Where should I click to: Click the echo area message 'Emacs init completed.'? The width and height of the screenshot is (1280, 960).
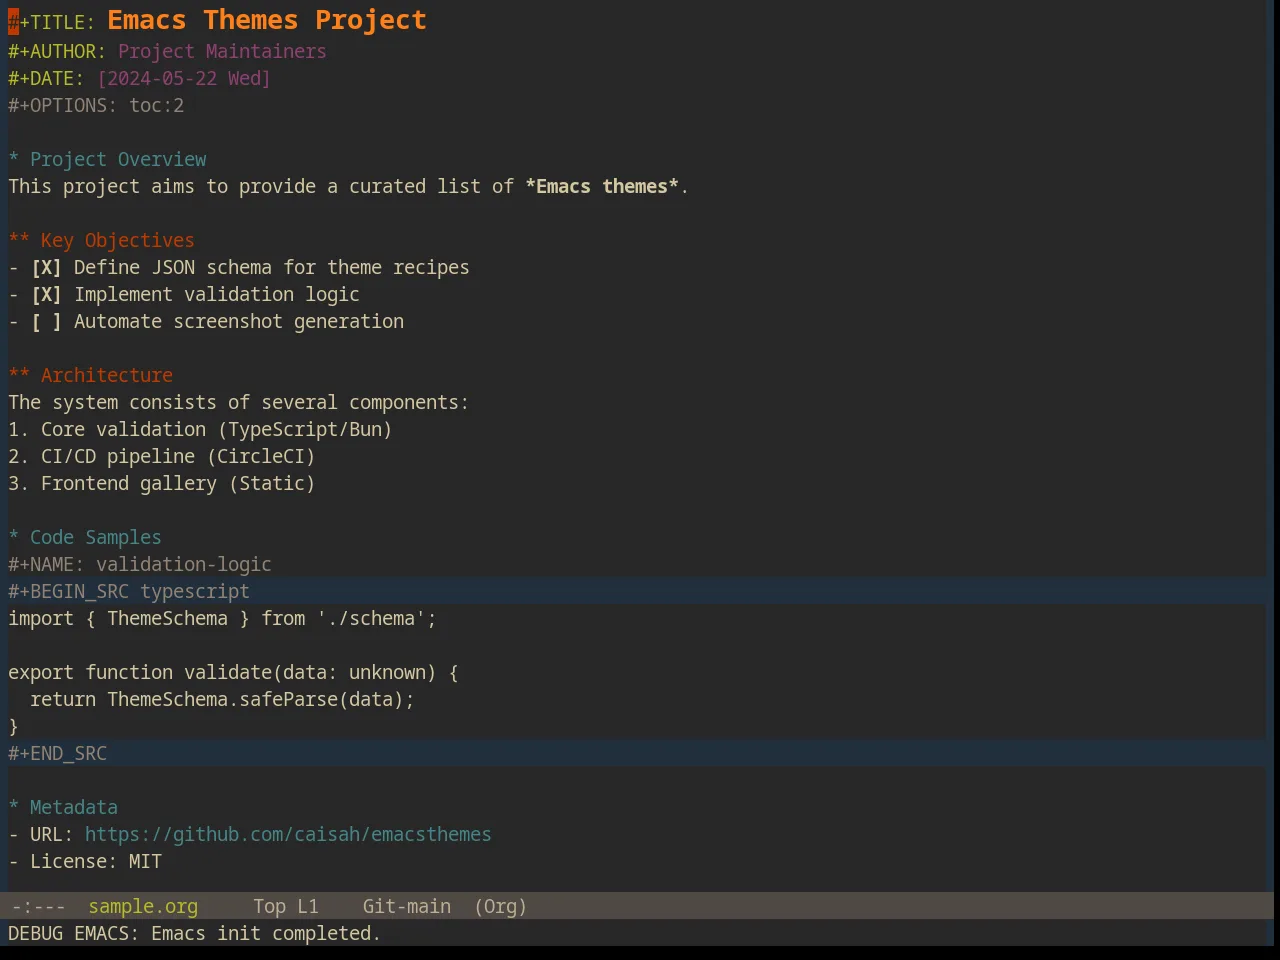tap(266, 934)
